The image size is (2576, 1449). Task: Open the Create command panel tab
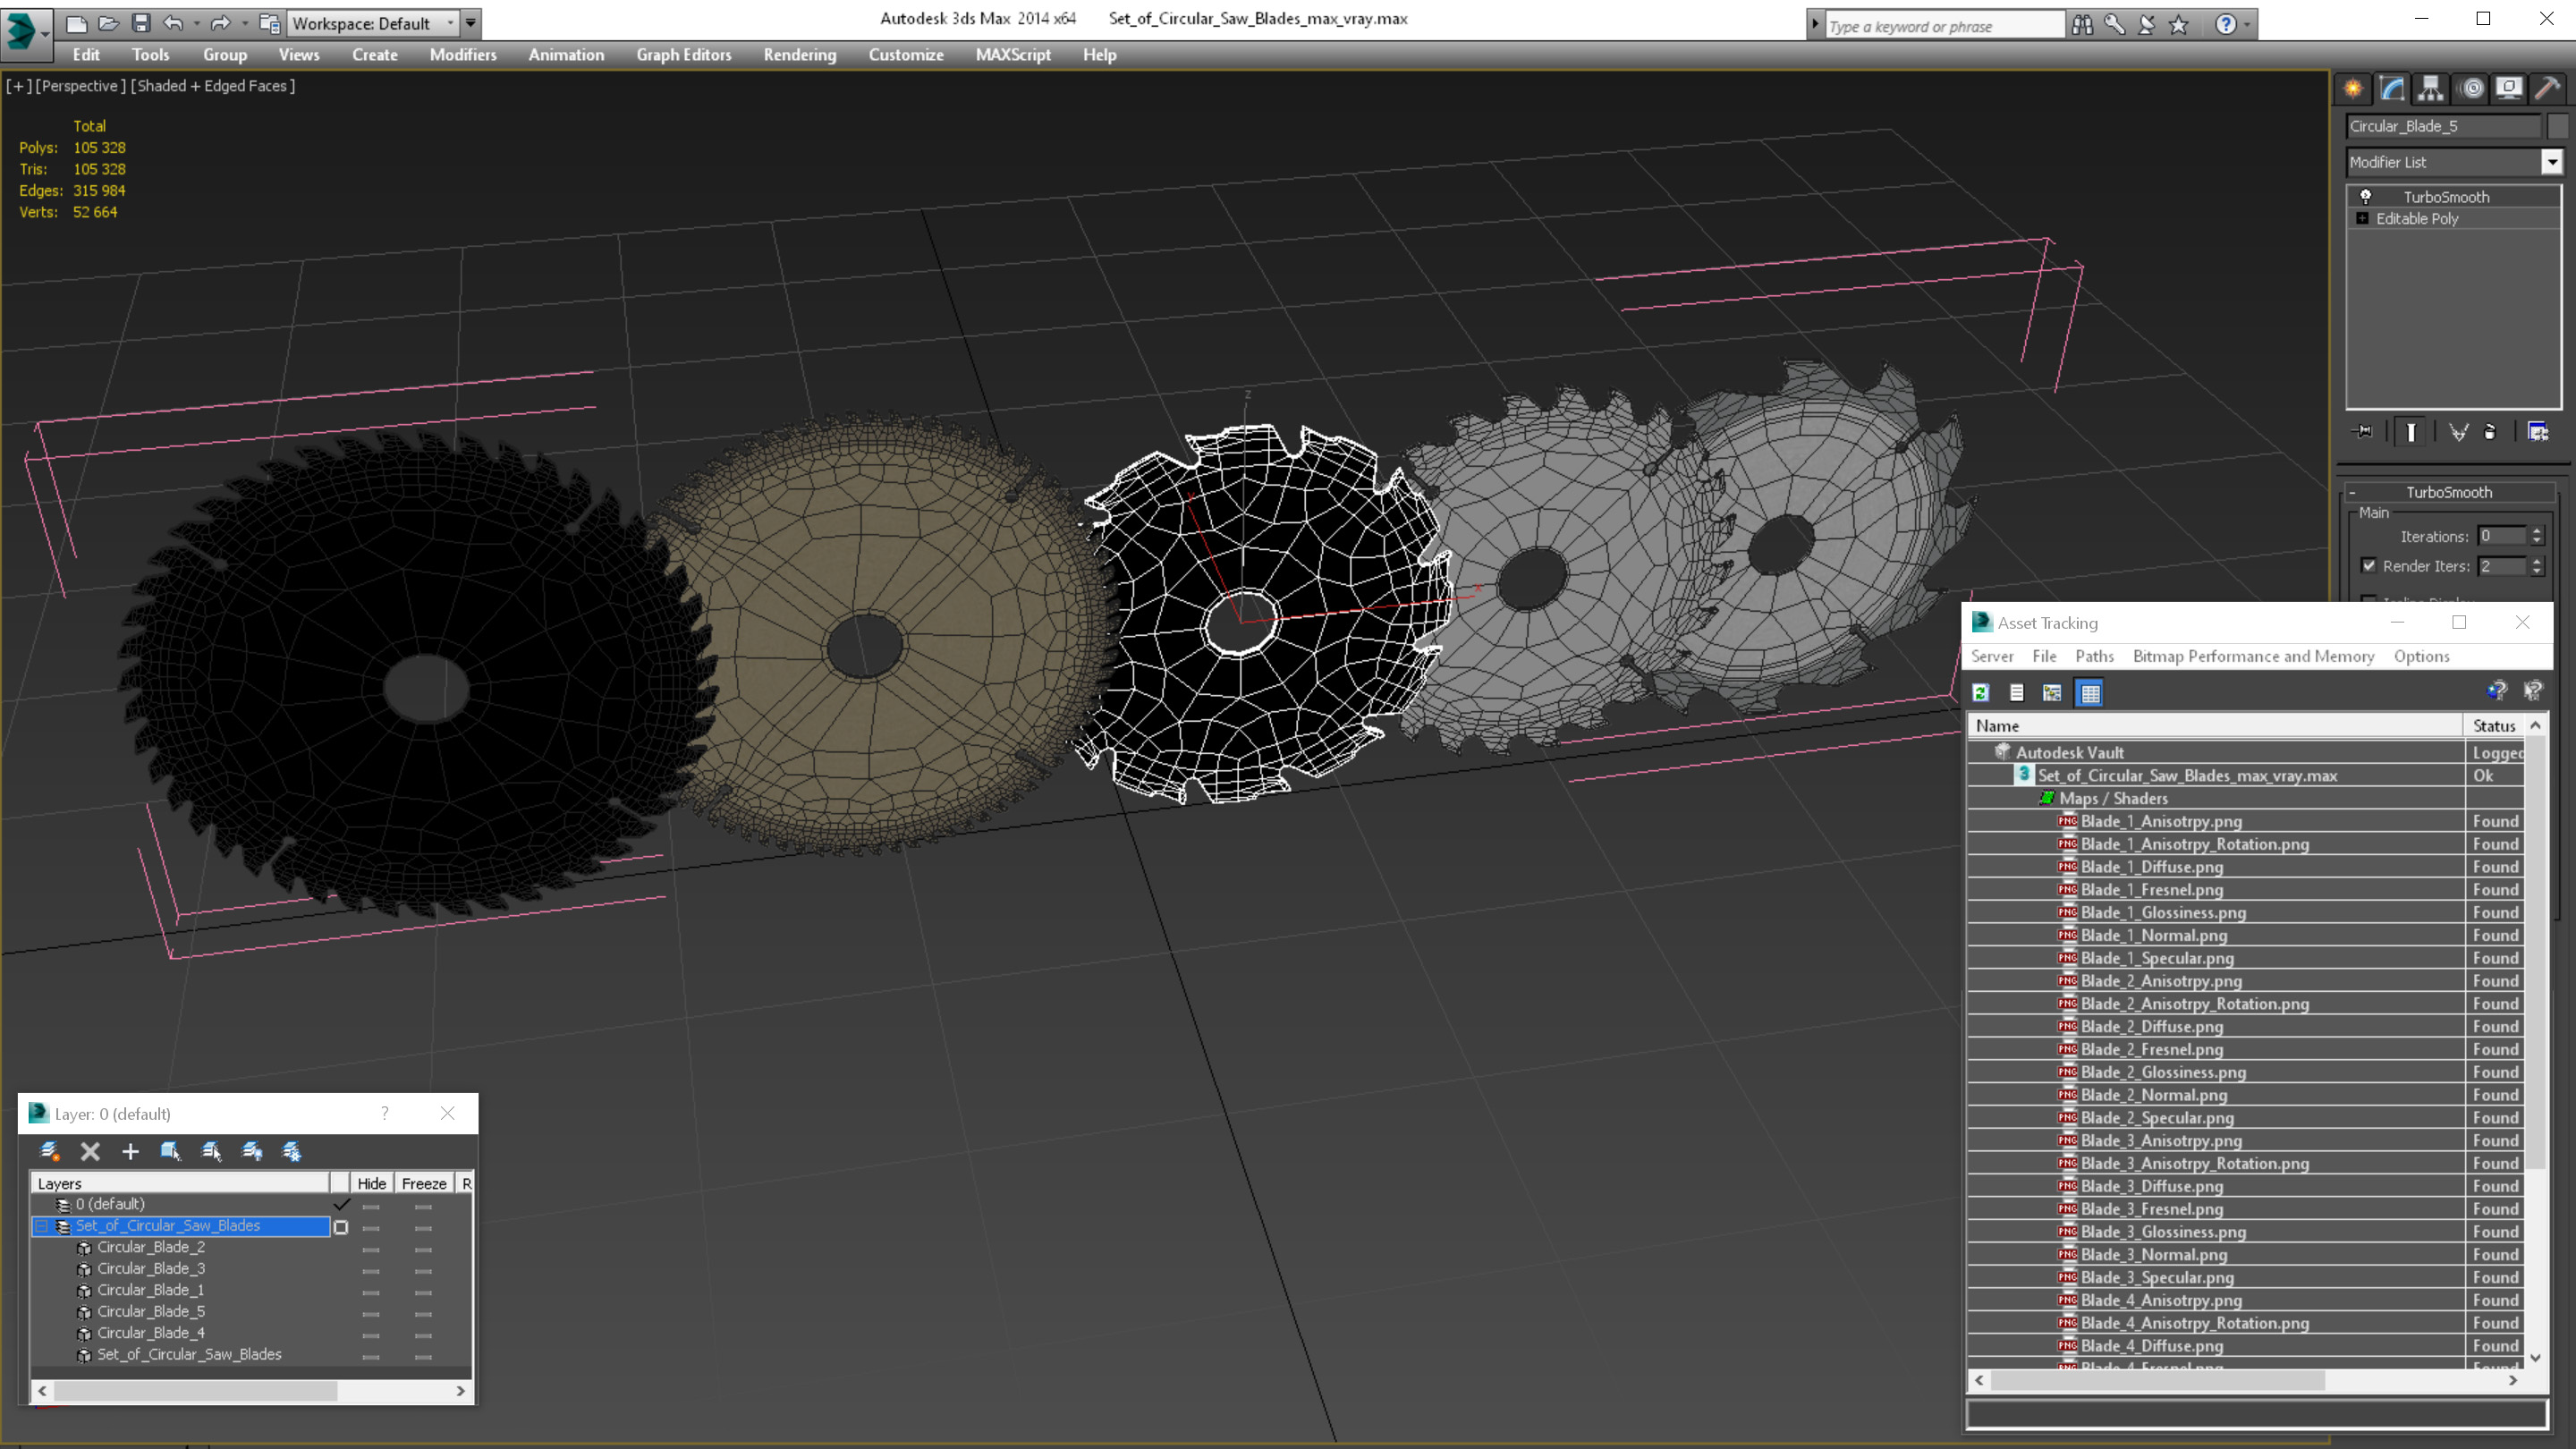click(x=2353, y=89)
